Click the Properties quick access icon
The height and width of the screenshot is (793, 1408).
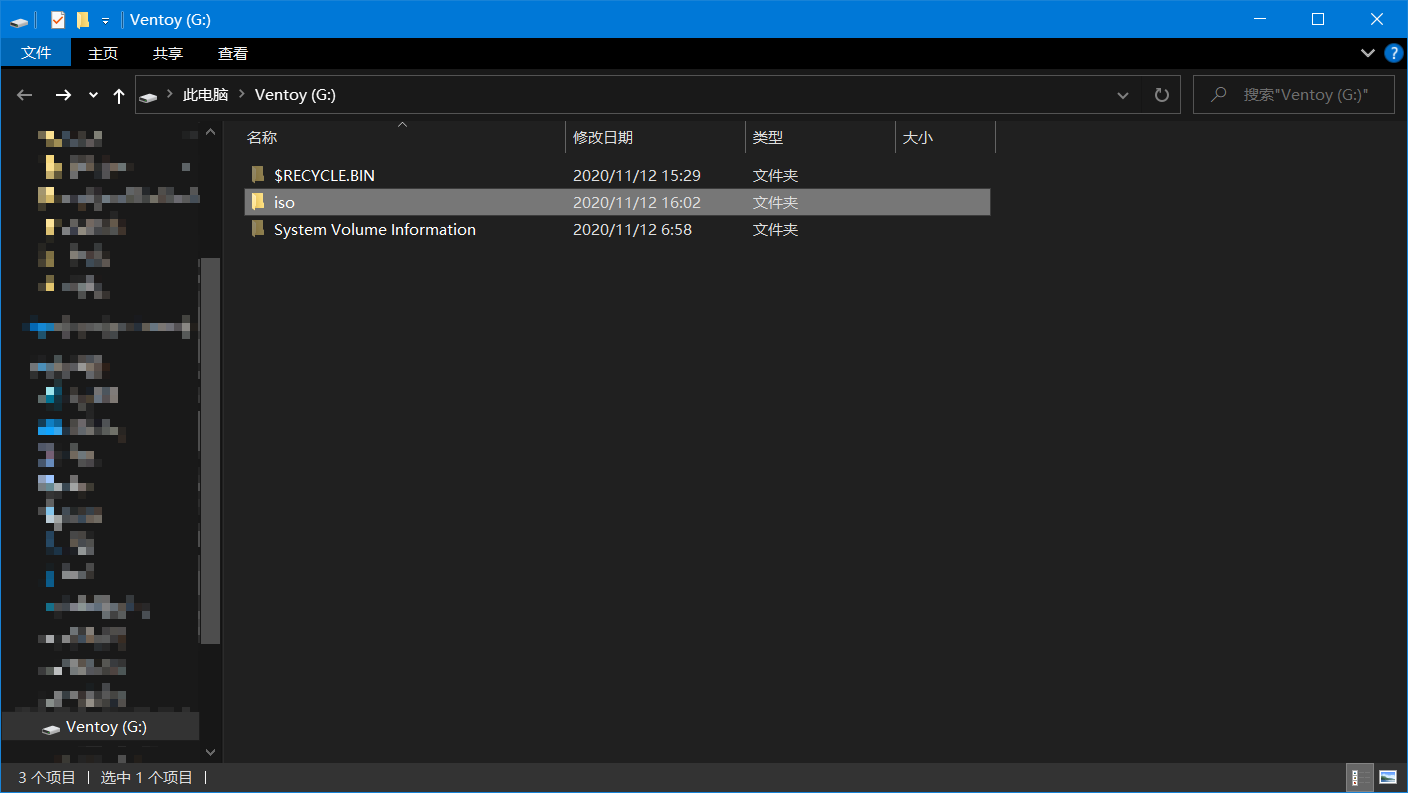(x=58, y=20)
